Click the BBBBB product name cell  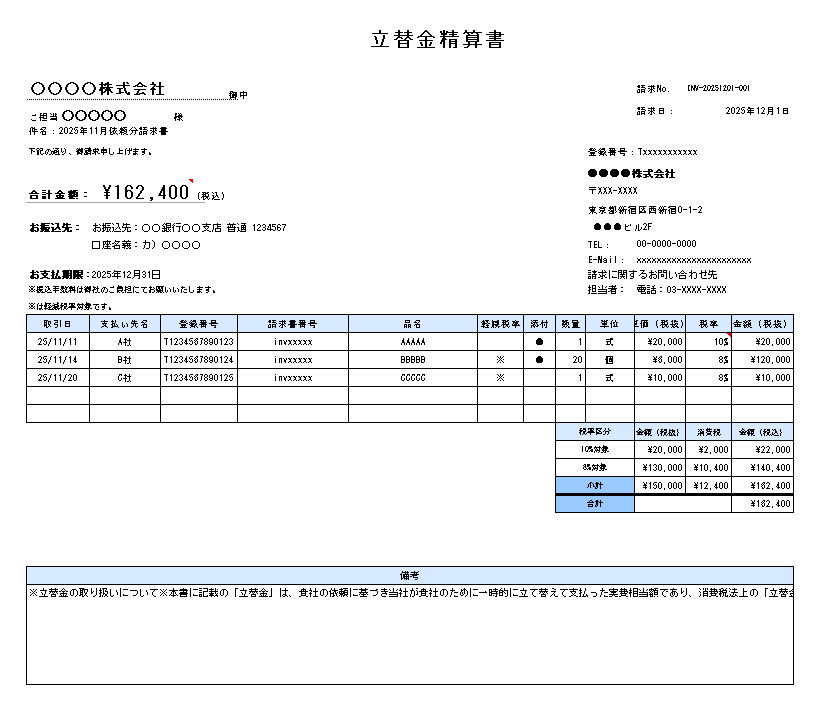pos(412,359)
